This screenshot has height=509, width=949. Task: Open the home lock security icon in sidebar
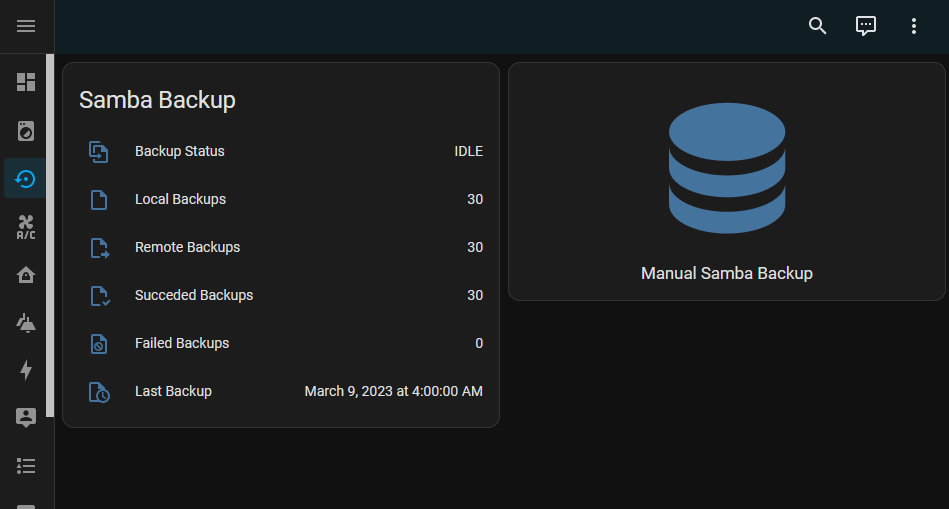(26, 275)
